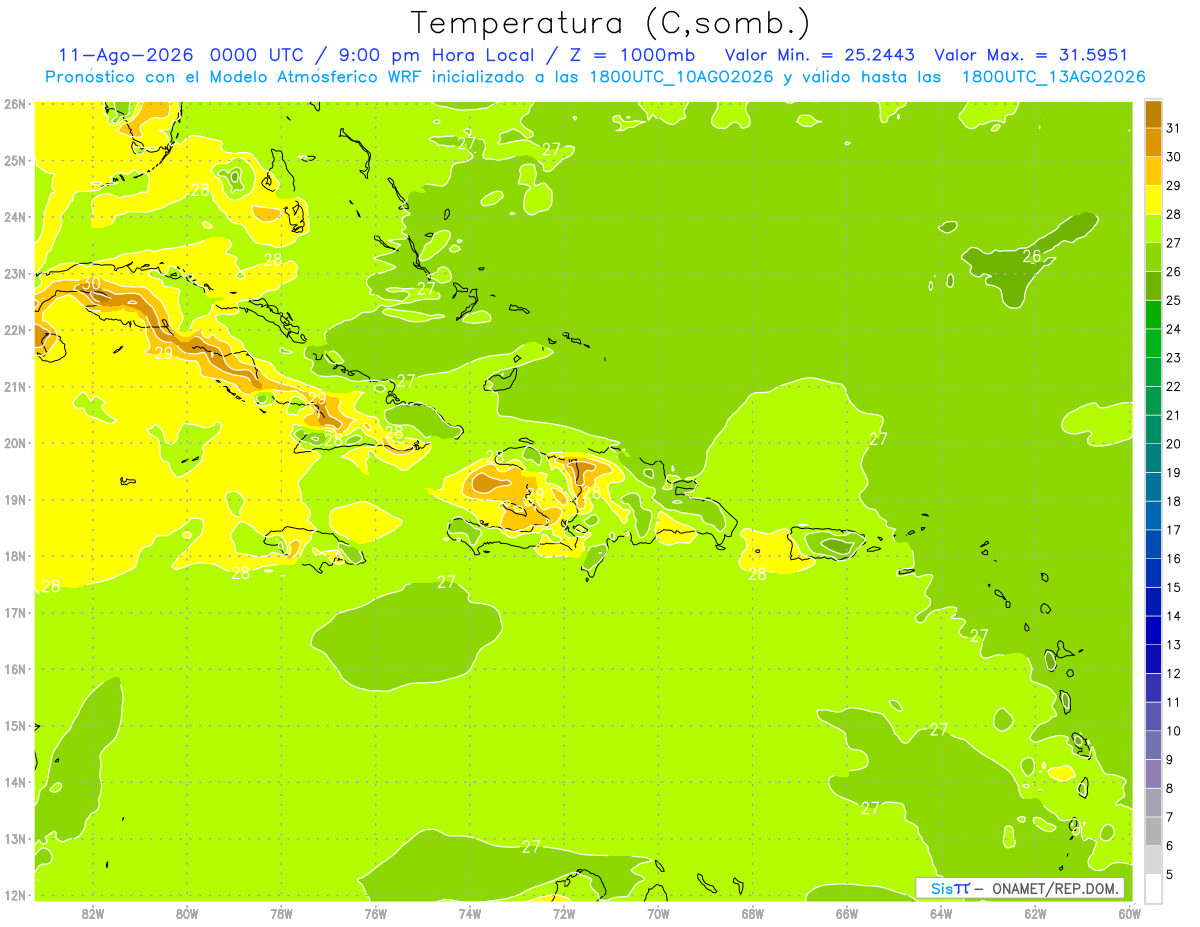Click the 12N latitude axis label
The width and height of the screenshot is (1200, 927).
point(15,895)
